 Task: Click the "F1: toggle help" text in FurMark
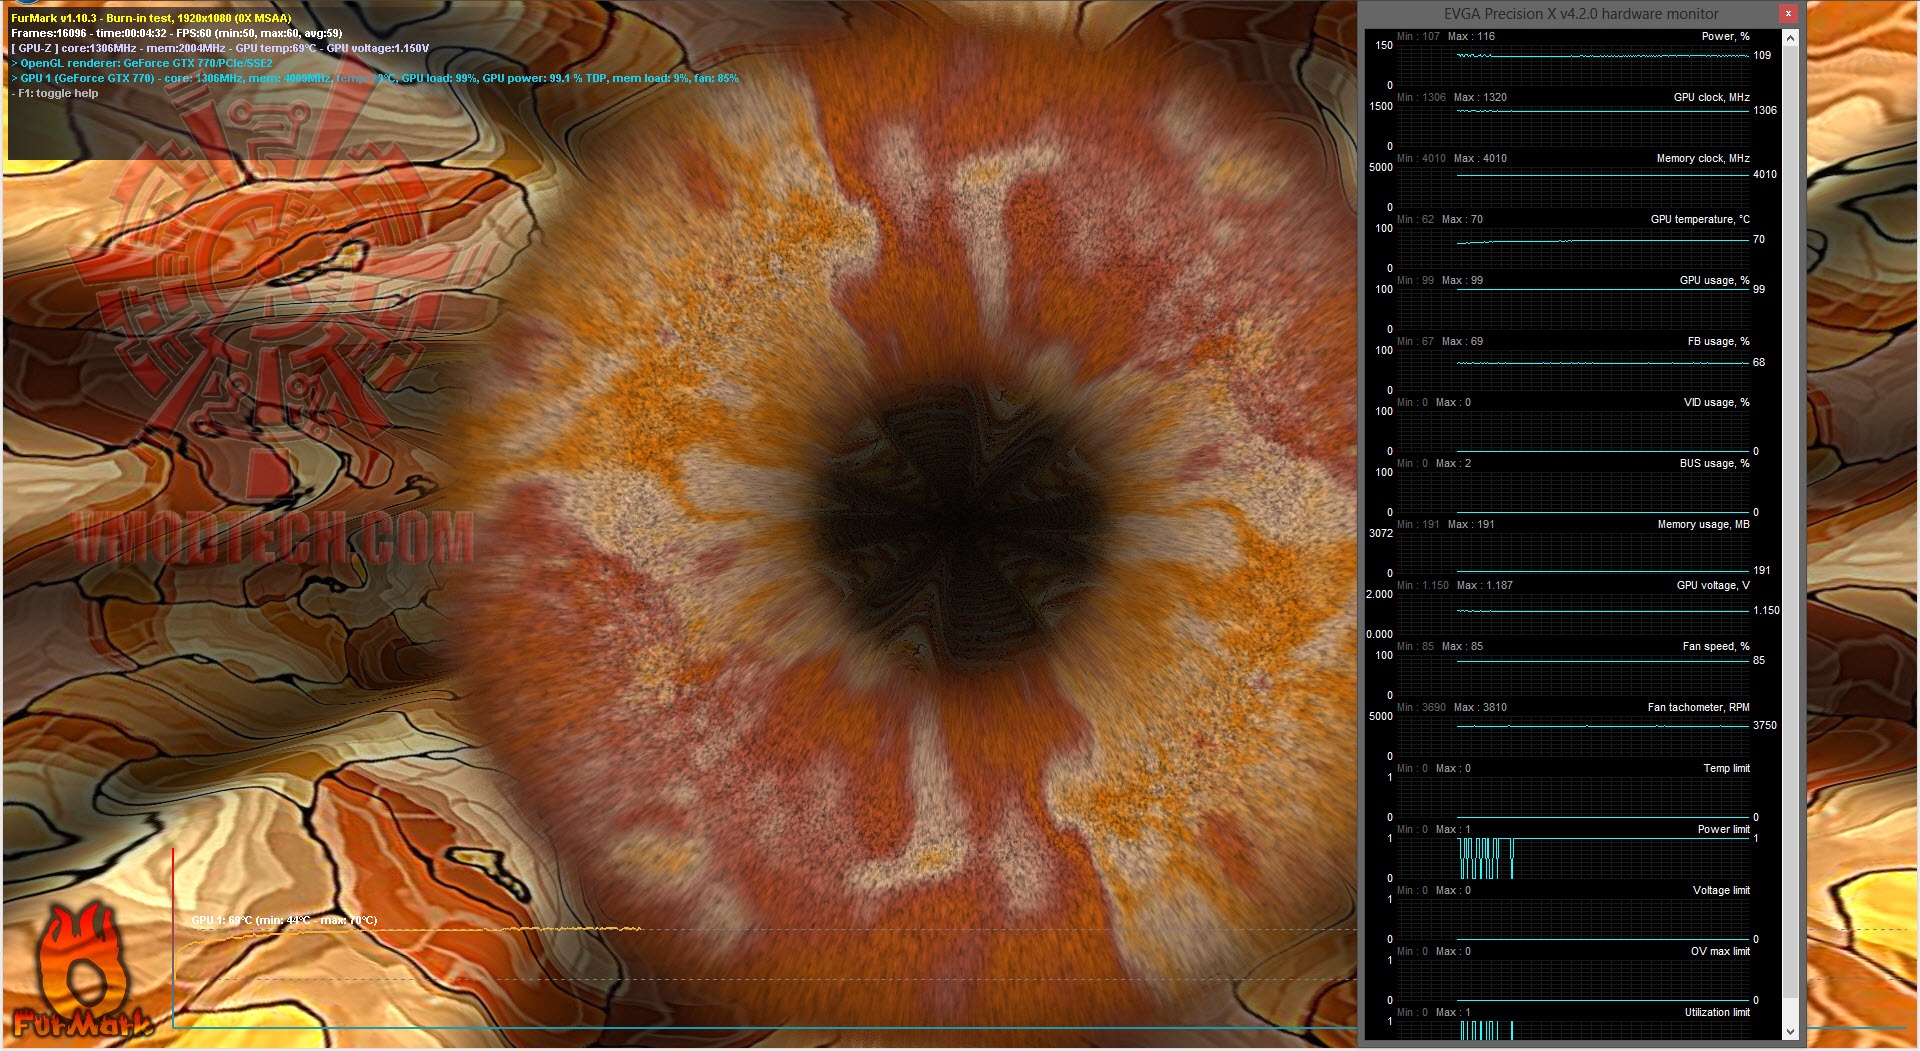coord(55,93)
